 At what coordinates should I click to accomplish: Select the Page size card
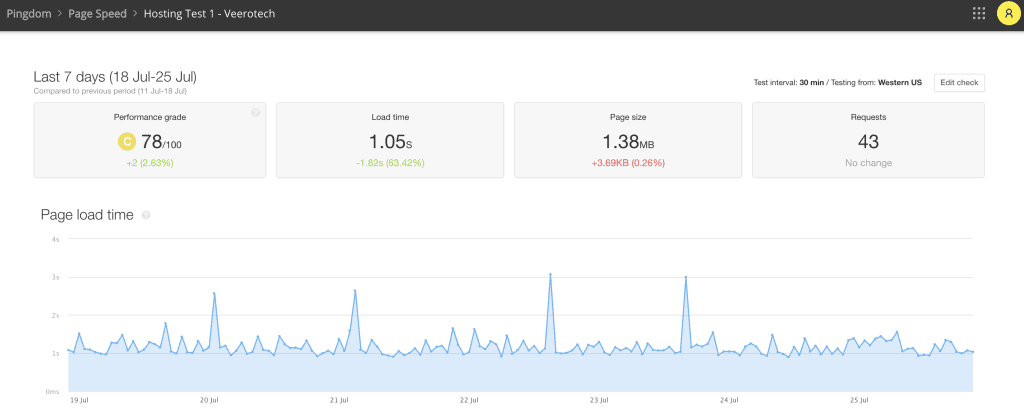[628, 140]
